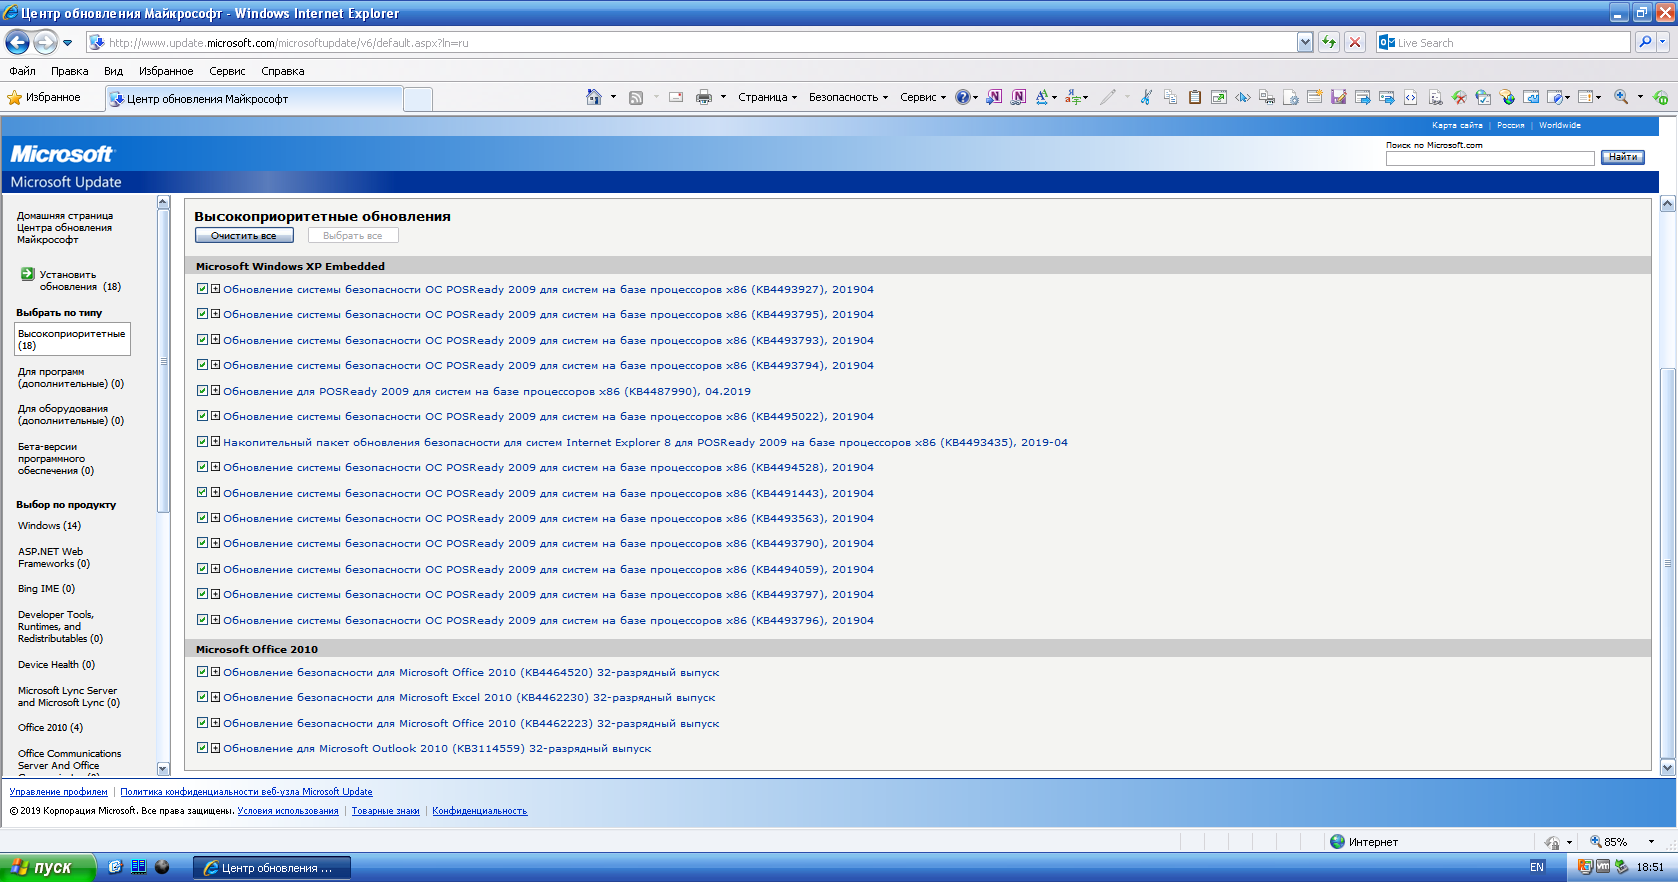This screenshot has width=1678, height=882.
Task: Click the zoom magnifier icon in toolbar
Action: [x=1621, y=97]
